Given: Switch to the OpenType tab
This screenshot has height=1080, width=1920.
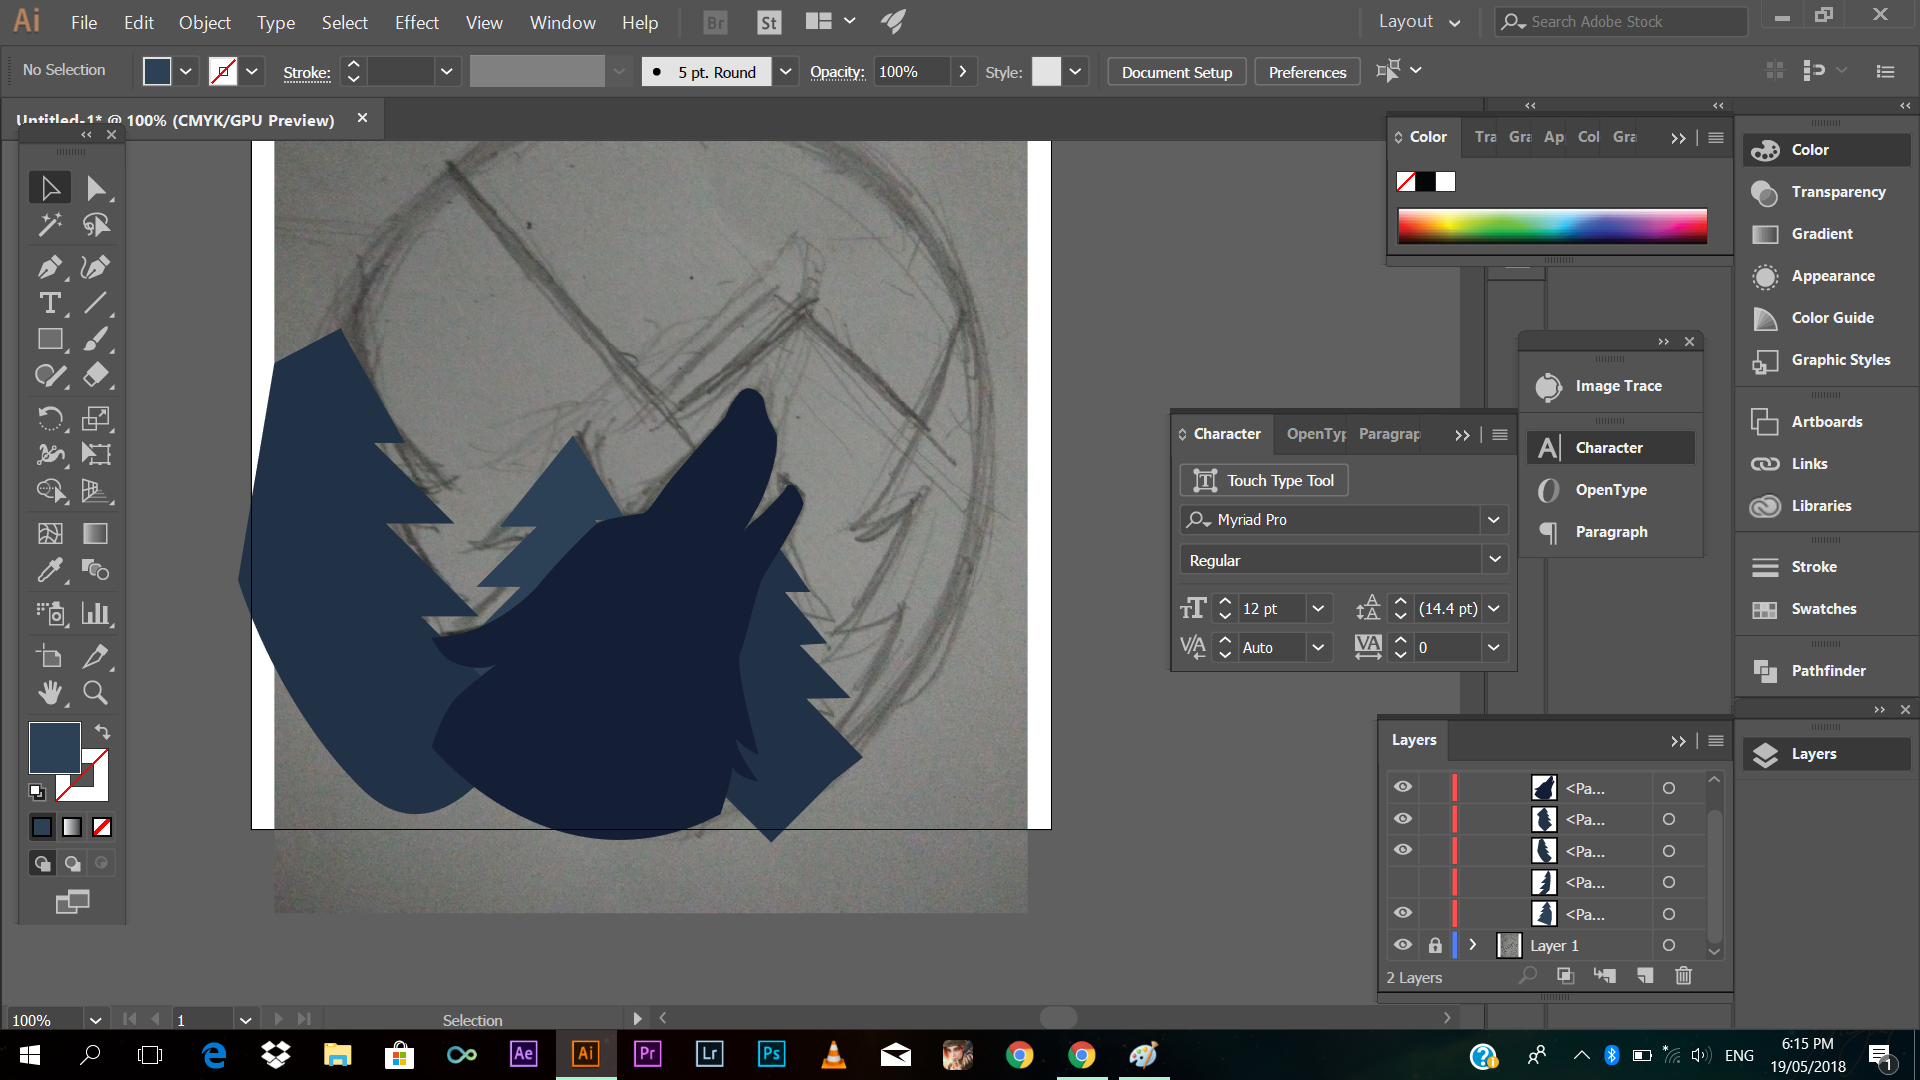Looking at the screenshot, I should [x=1315, y=434].
